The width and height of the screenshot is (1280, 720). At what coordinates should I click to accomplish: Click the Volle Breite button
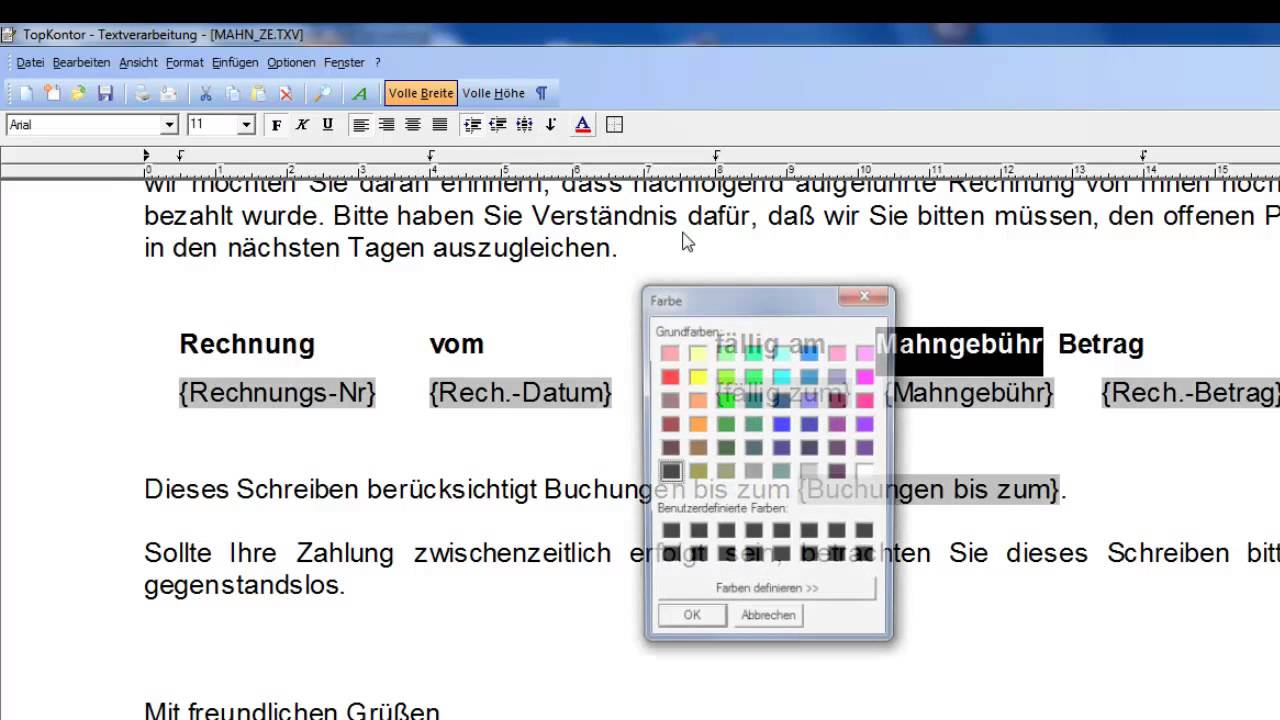[x=421, y=93]
